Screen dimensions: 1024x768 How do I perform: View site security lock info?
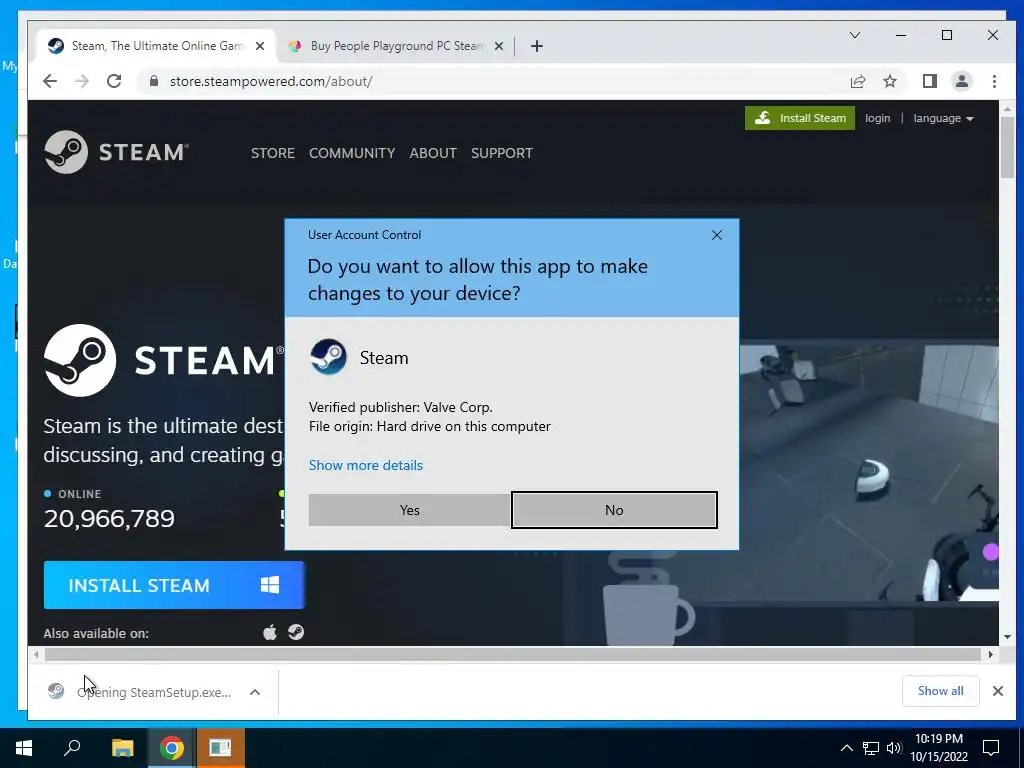coord(154,81)
